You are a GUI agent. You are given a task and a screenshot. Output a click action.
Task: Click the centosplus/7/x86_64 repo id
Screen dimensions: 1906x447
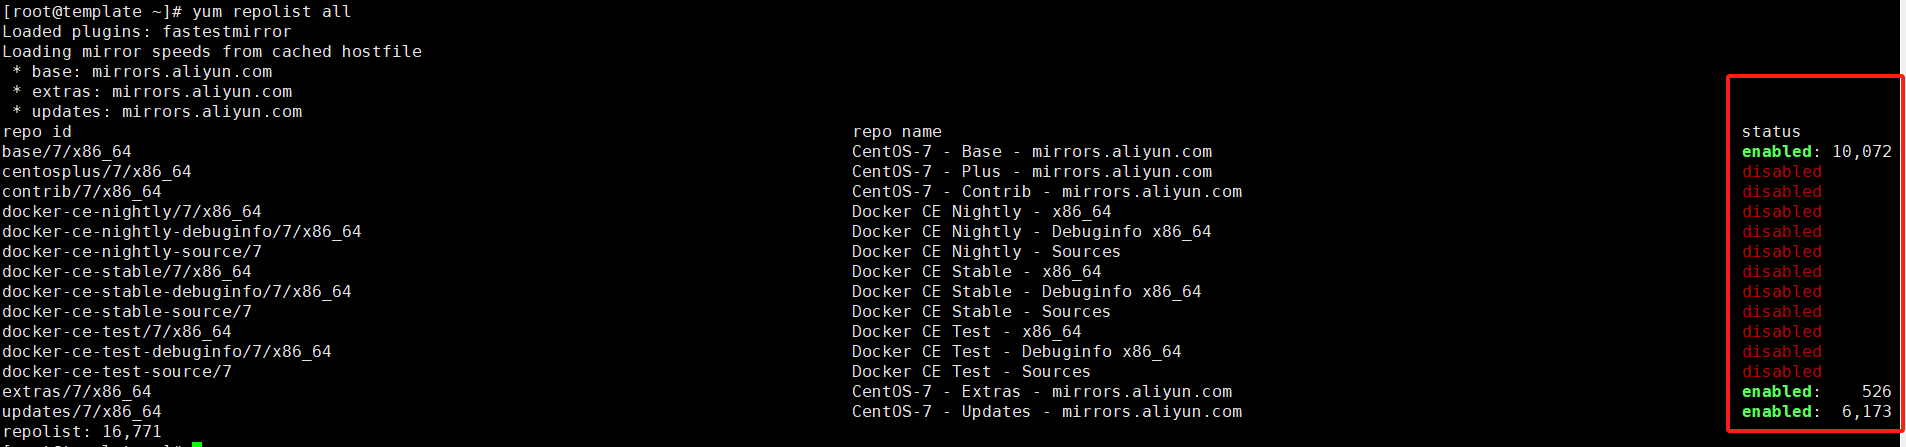click(x=97, y=172)
